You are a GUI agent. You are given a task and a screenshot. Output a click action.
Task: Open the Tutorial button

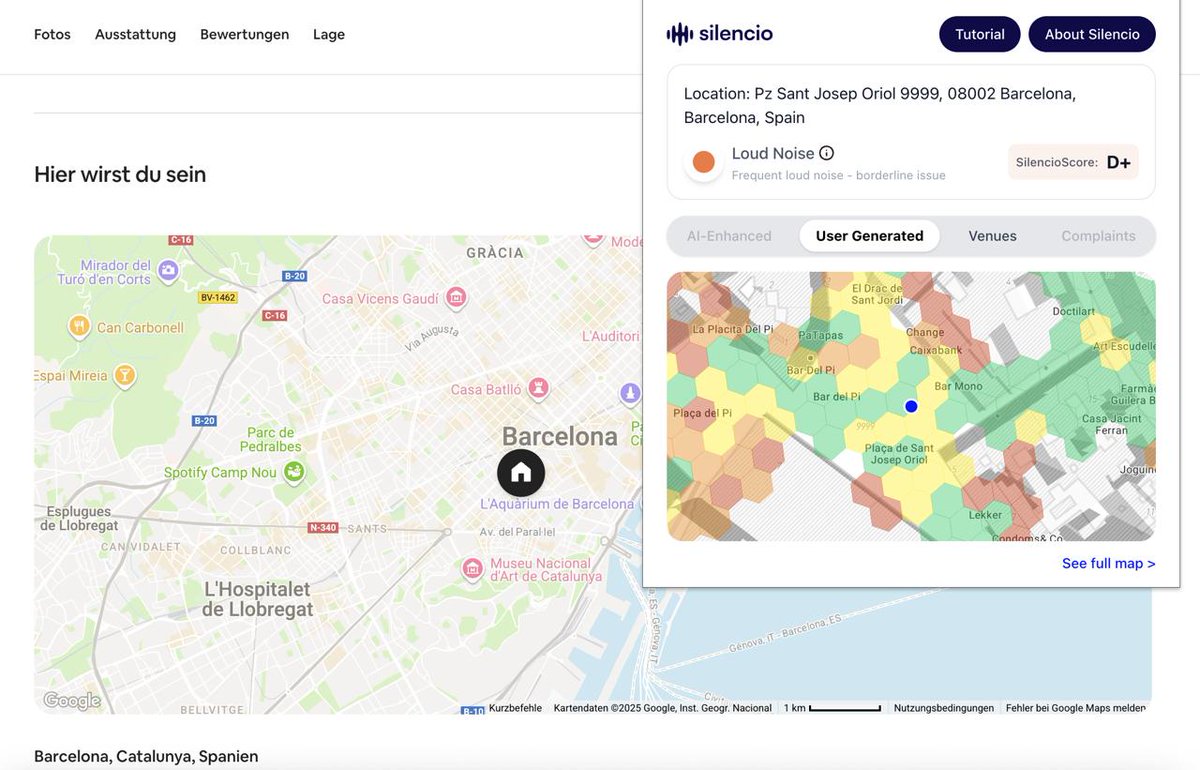(980, 34)
